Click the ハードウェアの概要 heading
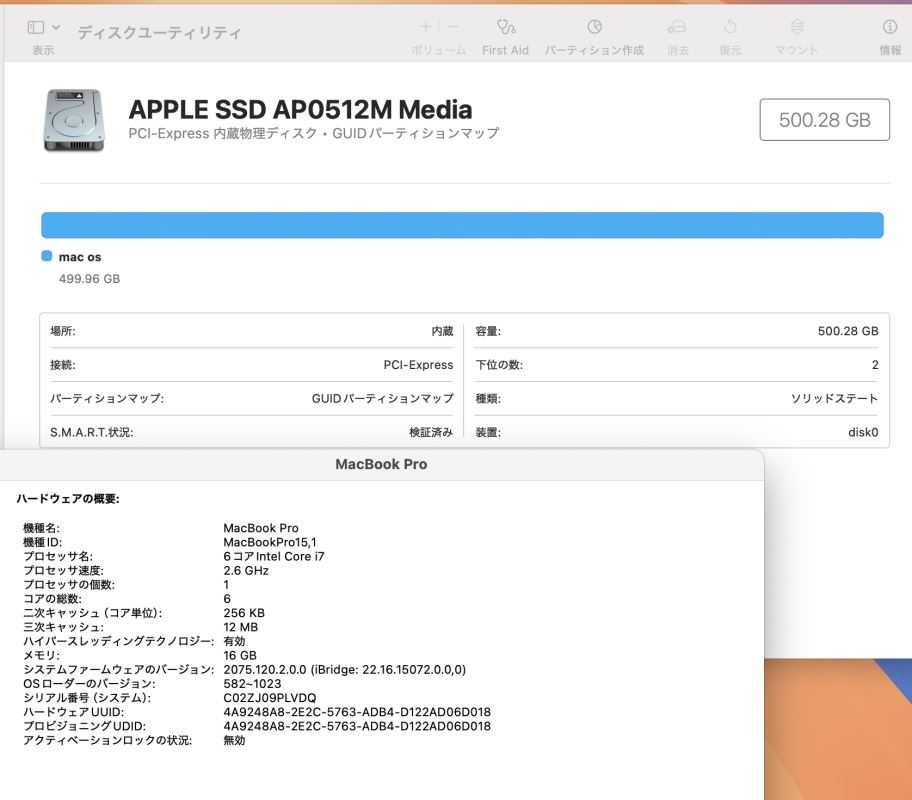Viewport: 912px width, 800px height. coord(67,499)
